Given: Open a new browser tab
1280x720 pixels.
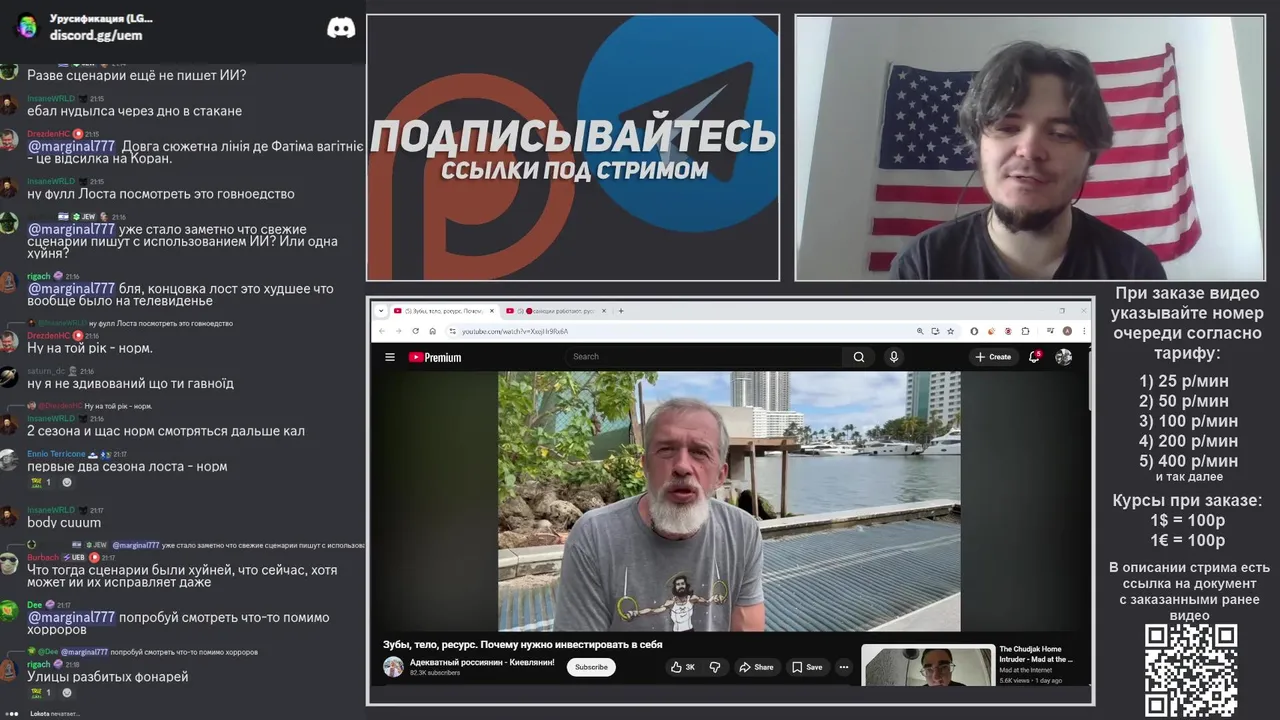Looking at the screenshot, I should pos(621,311).
